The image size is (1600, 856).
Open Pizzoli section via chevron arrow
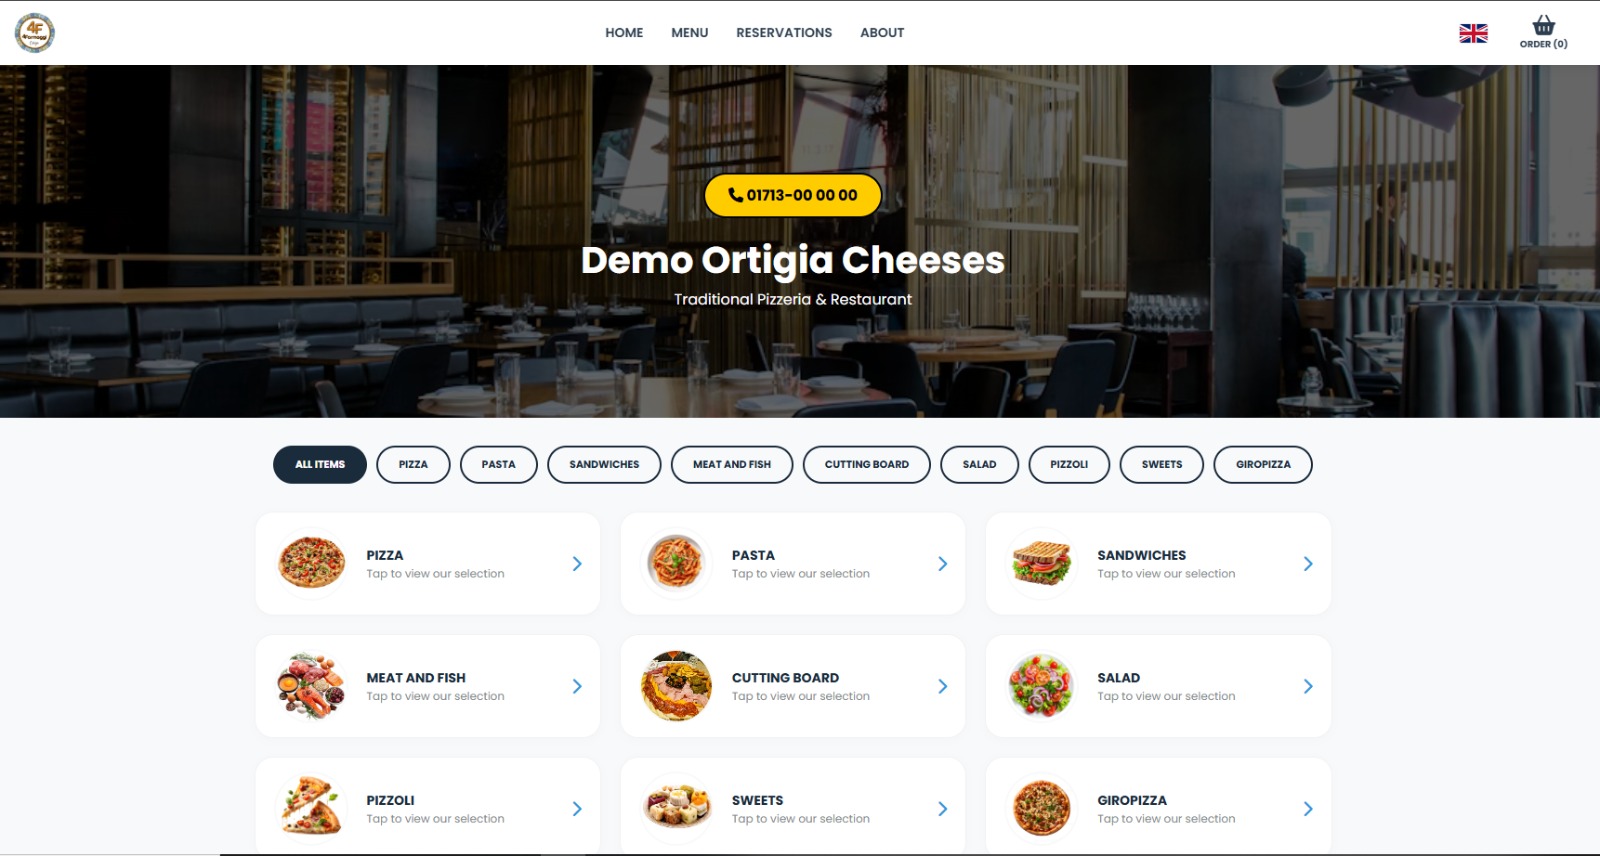[577, 809]
